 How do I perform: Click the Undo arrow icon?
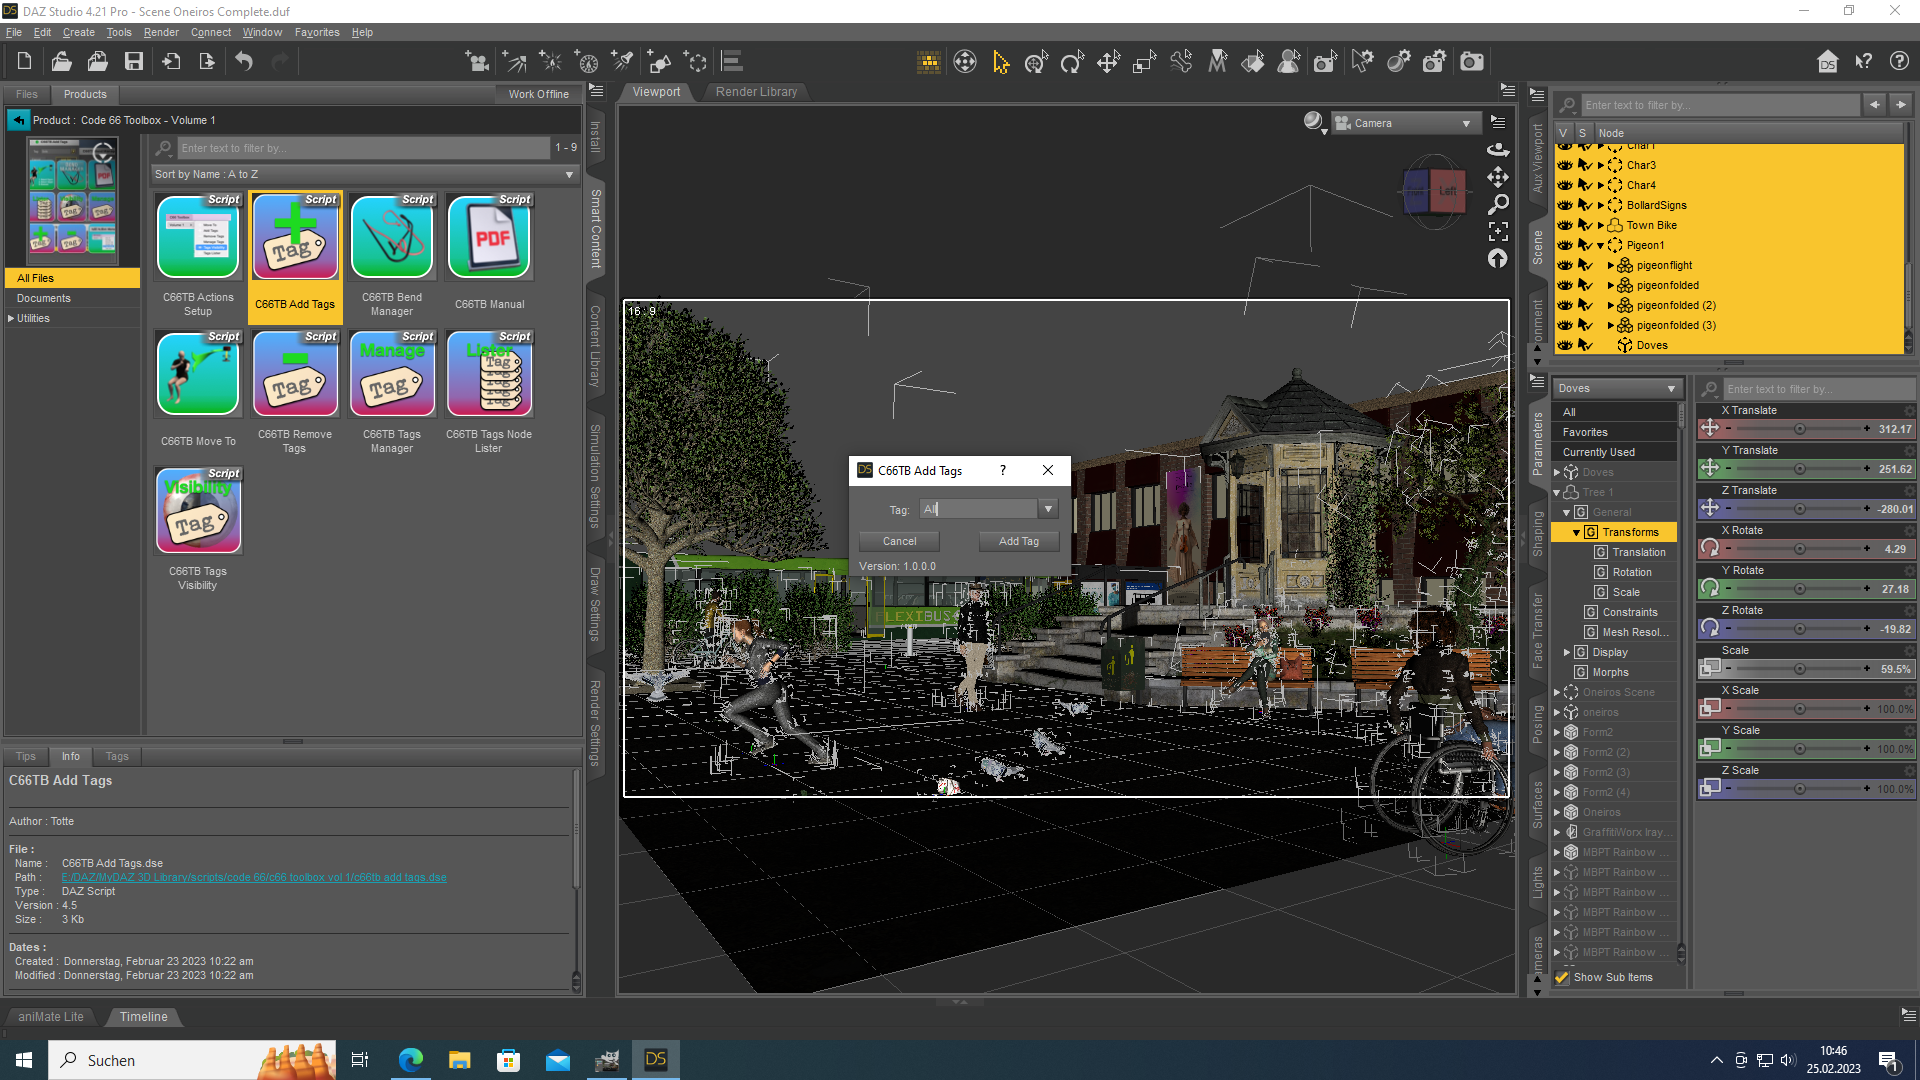(x=243, y=62)
